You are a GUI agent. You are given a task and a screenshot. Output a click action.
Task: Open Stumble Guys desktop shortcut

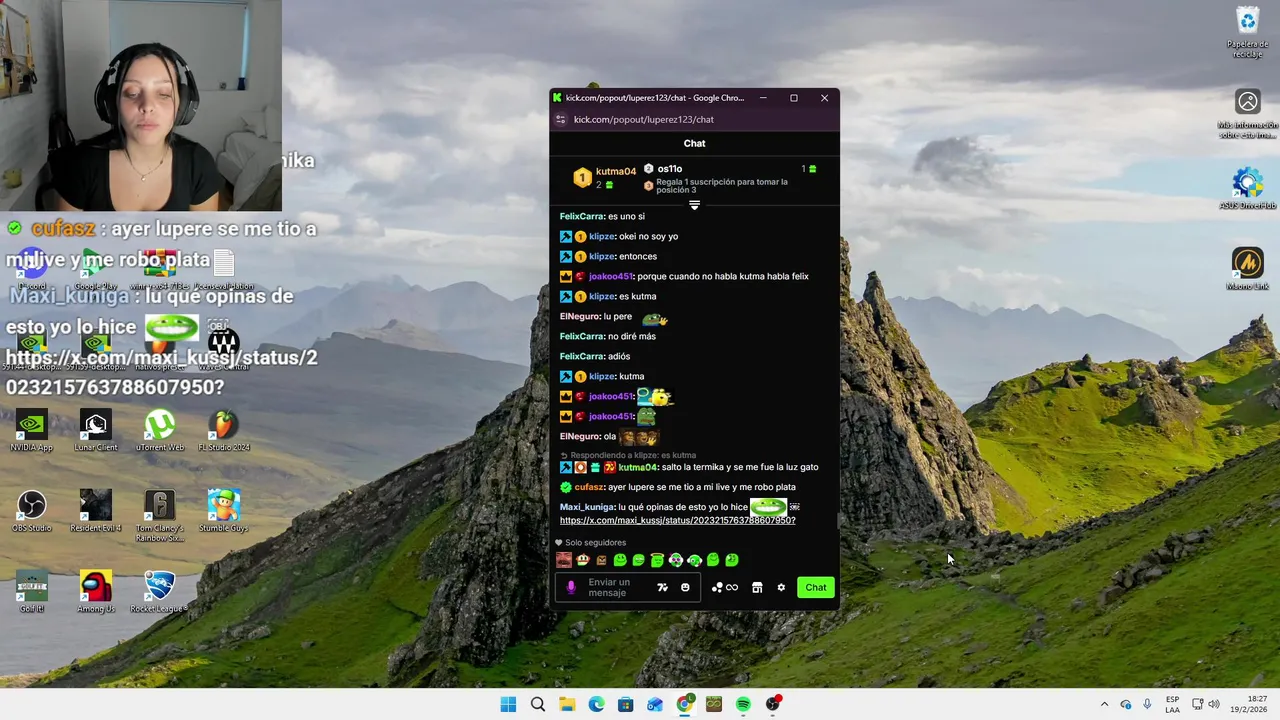pos(224,511)
